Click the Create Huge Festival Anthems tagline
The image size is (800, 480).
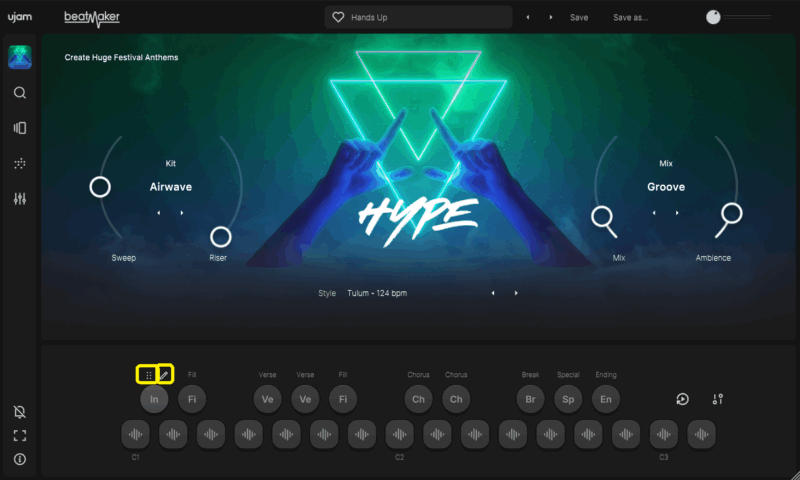(x=121, y=57)
